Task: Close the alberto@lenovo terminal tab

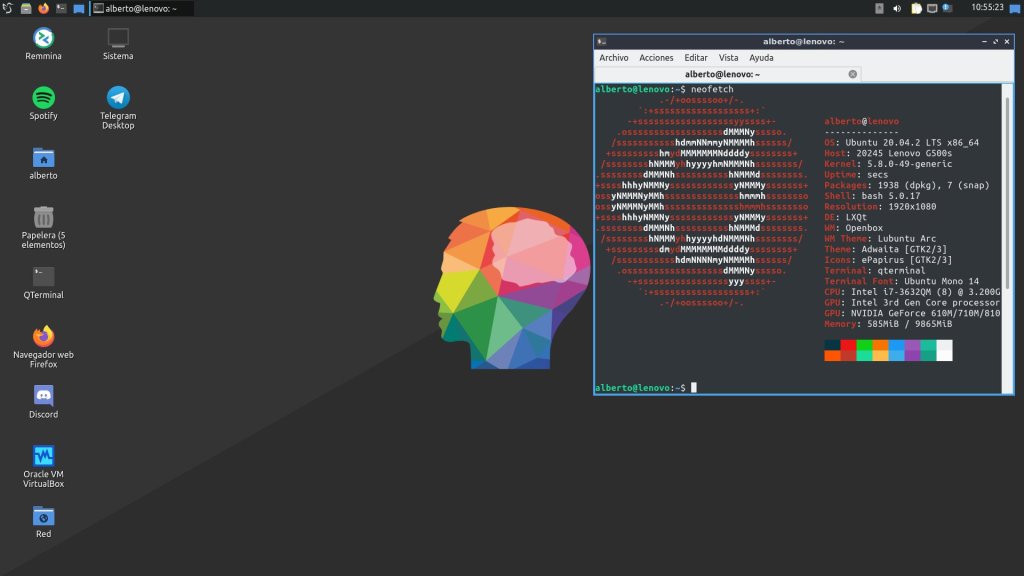Action: click(x=853, y=74)
